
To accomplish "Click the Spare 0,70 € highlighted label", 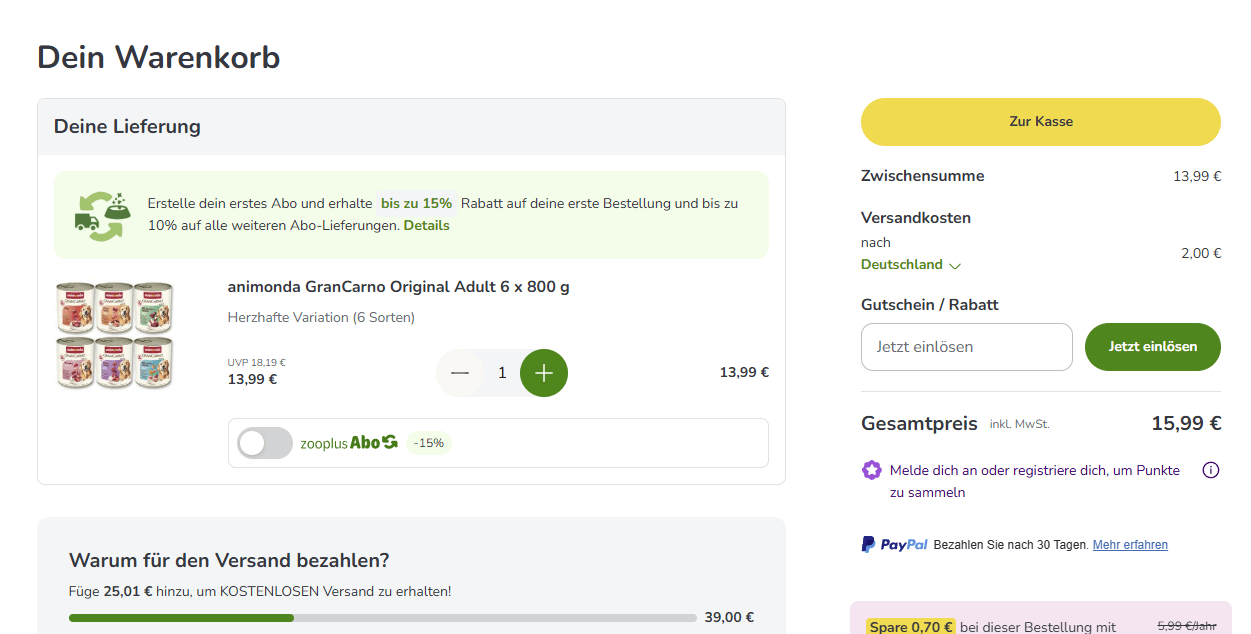I will pyautogui.click(x=911, y=627).
